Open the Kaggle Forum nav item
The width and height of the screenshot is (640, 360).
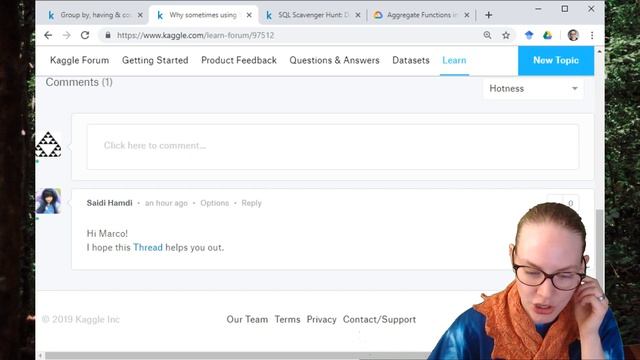click(80, 60)
